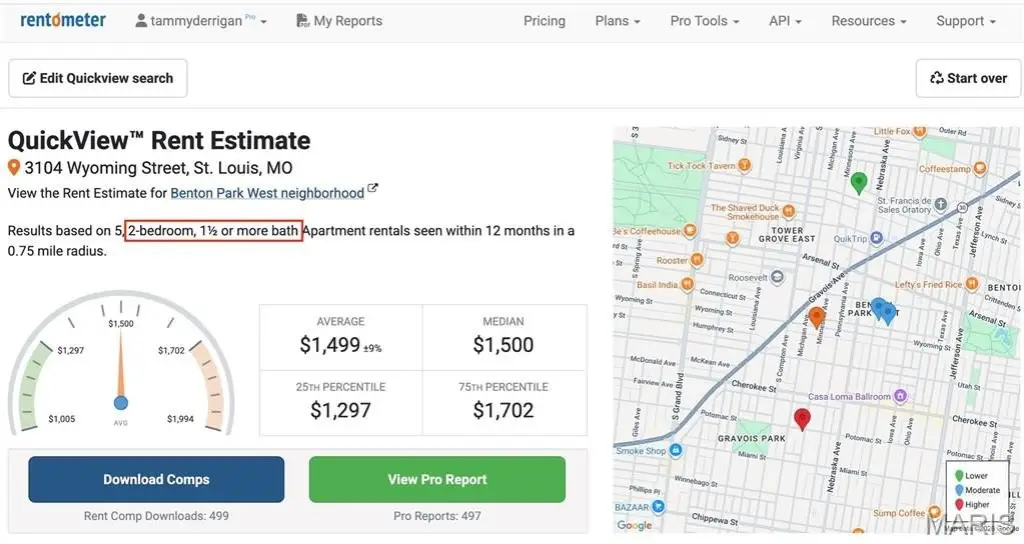Click the Rent Comp Downloads: 499 text
1024x544 pixels.
click(x=156, y=516)
